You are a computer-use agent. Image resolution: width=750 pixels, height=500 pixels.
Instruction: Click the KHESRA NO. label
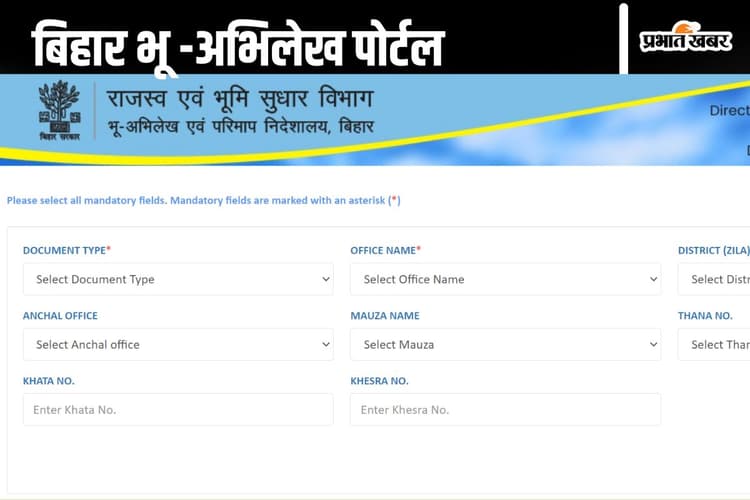point(379,381)
